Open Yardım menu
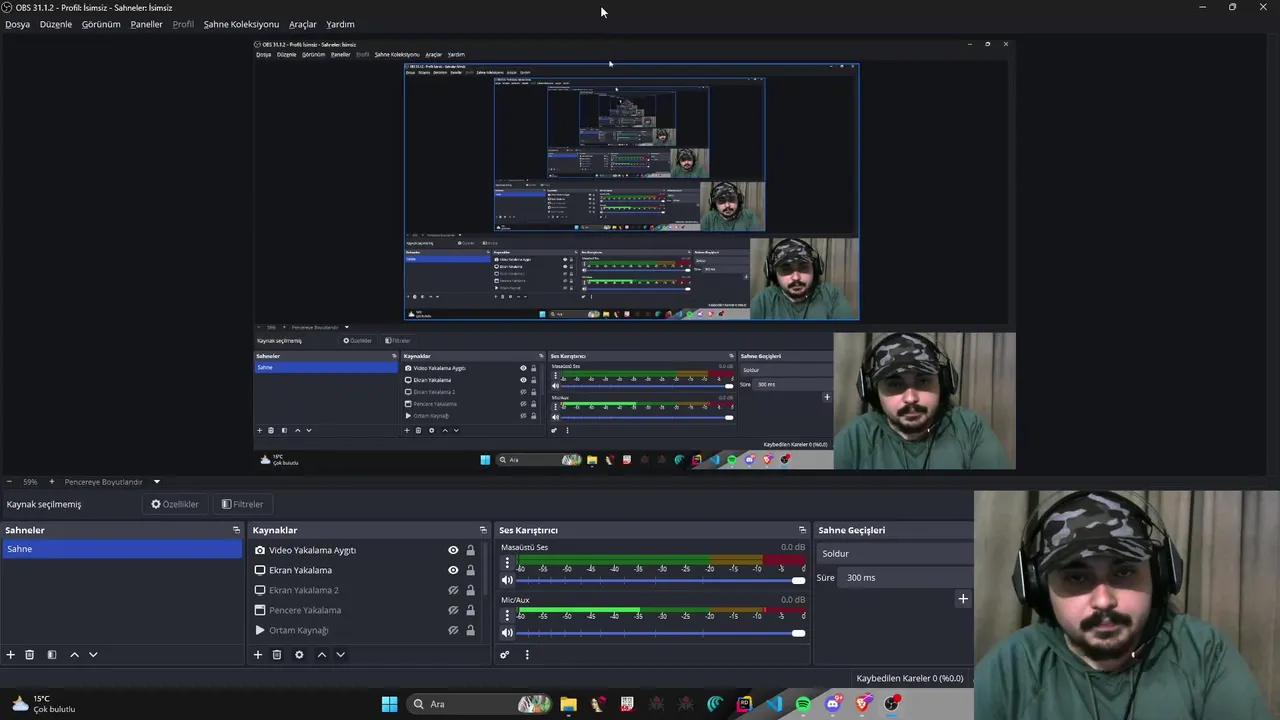Image resolution: width=1280 pixels, height=720 pixels. 340,24
